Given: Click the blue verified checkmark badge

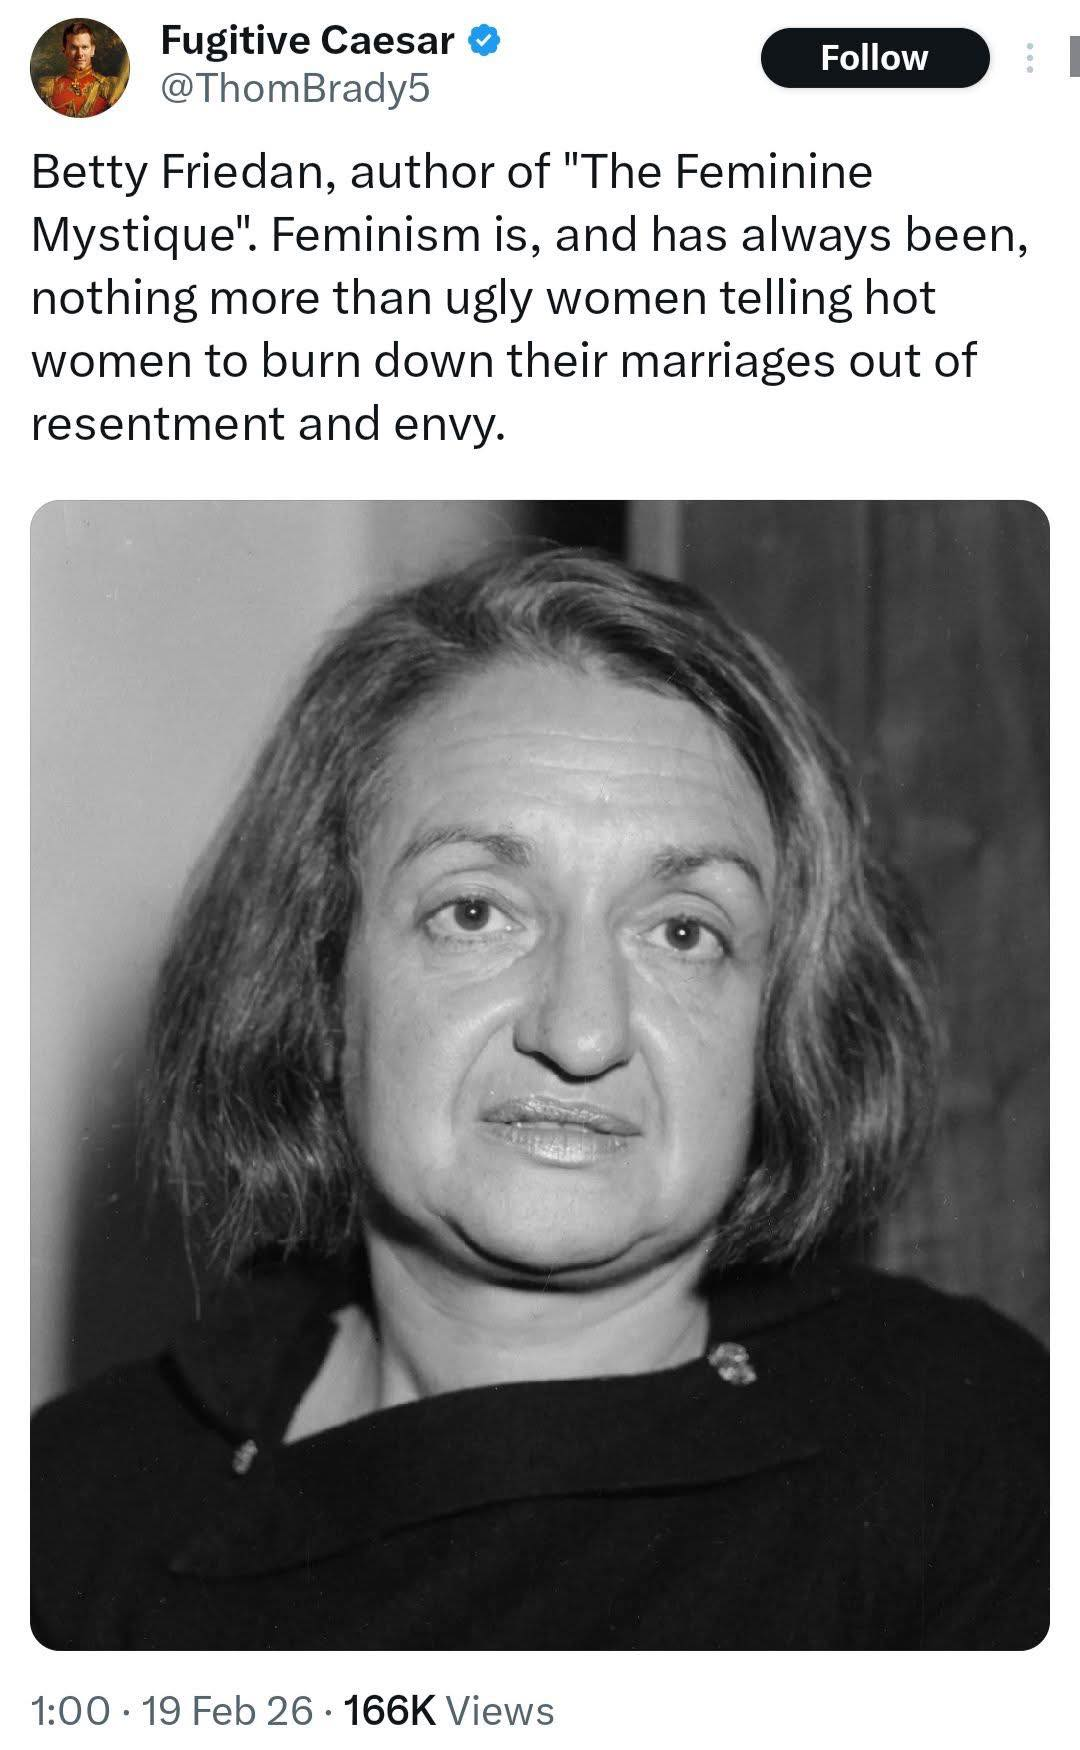Looking at the screenshot, I should (483, 41).
